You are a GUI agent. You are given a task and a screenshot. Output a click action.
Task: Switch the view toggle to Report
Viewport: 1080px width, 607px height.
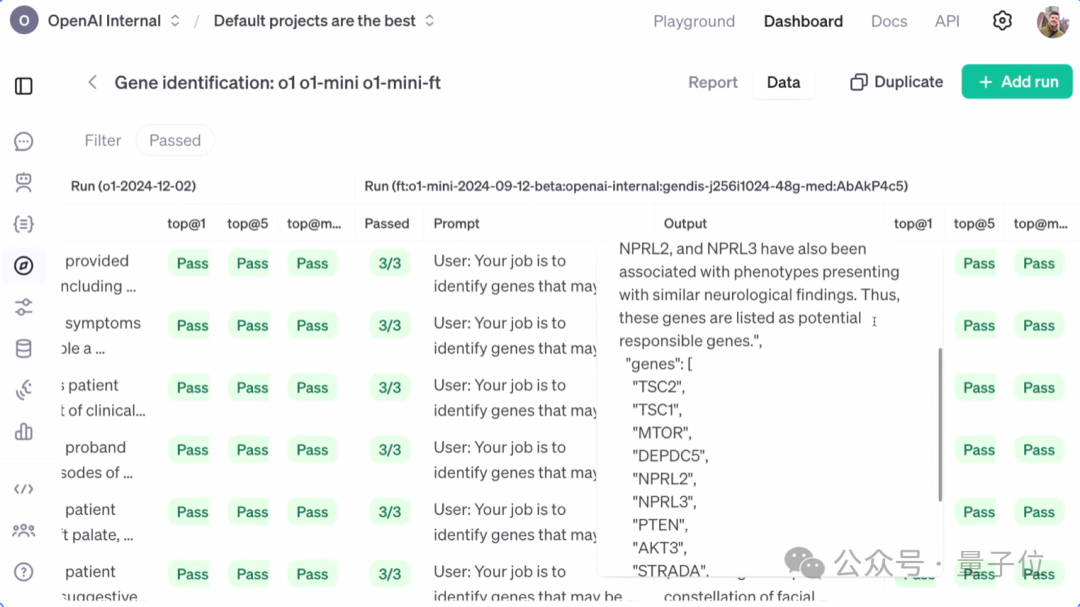coord(713,83)
